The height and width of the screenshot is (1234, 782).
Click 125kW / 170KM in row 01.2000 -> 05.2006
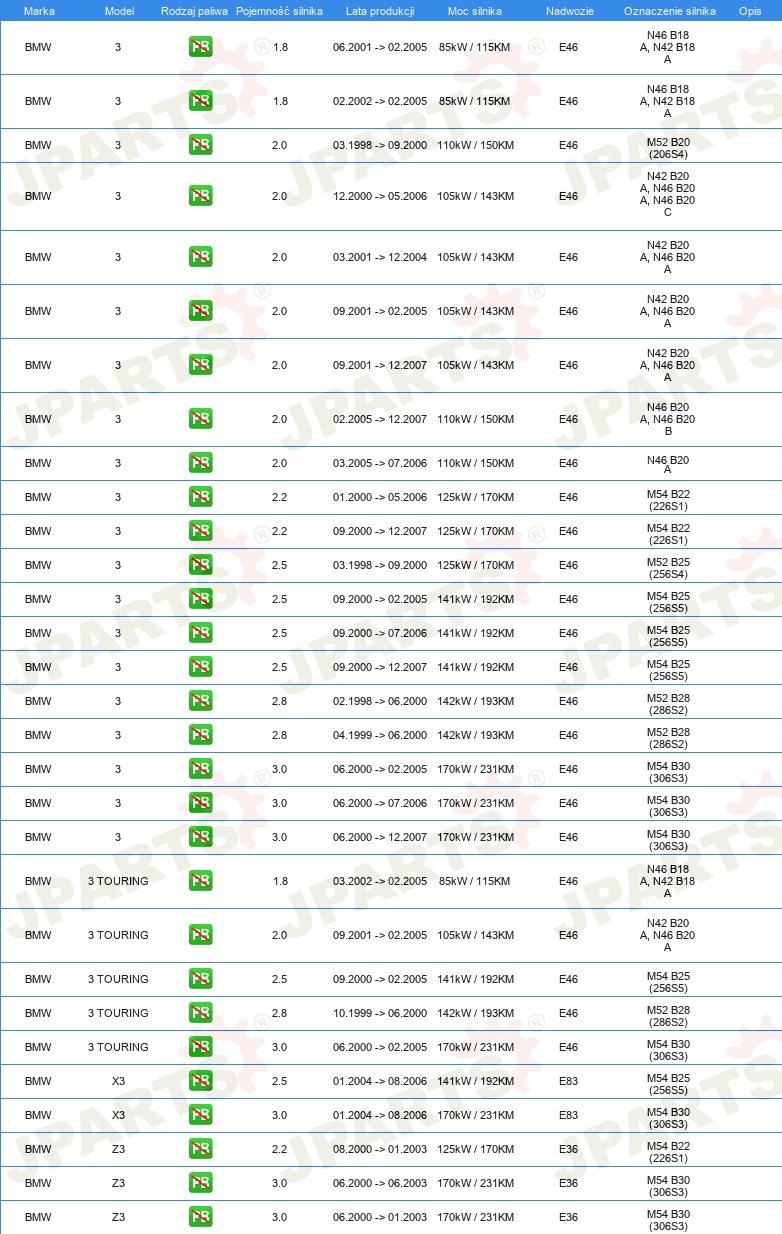(x=475, y=497)
